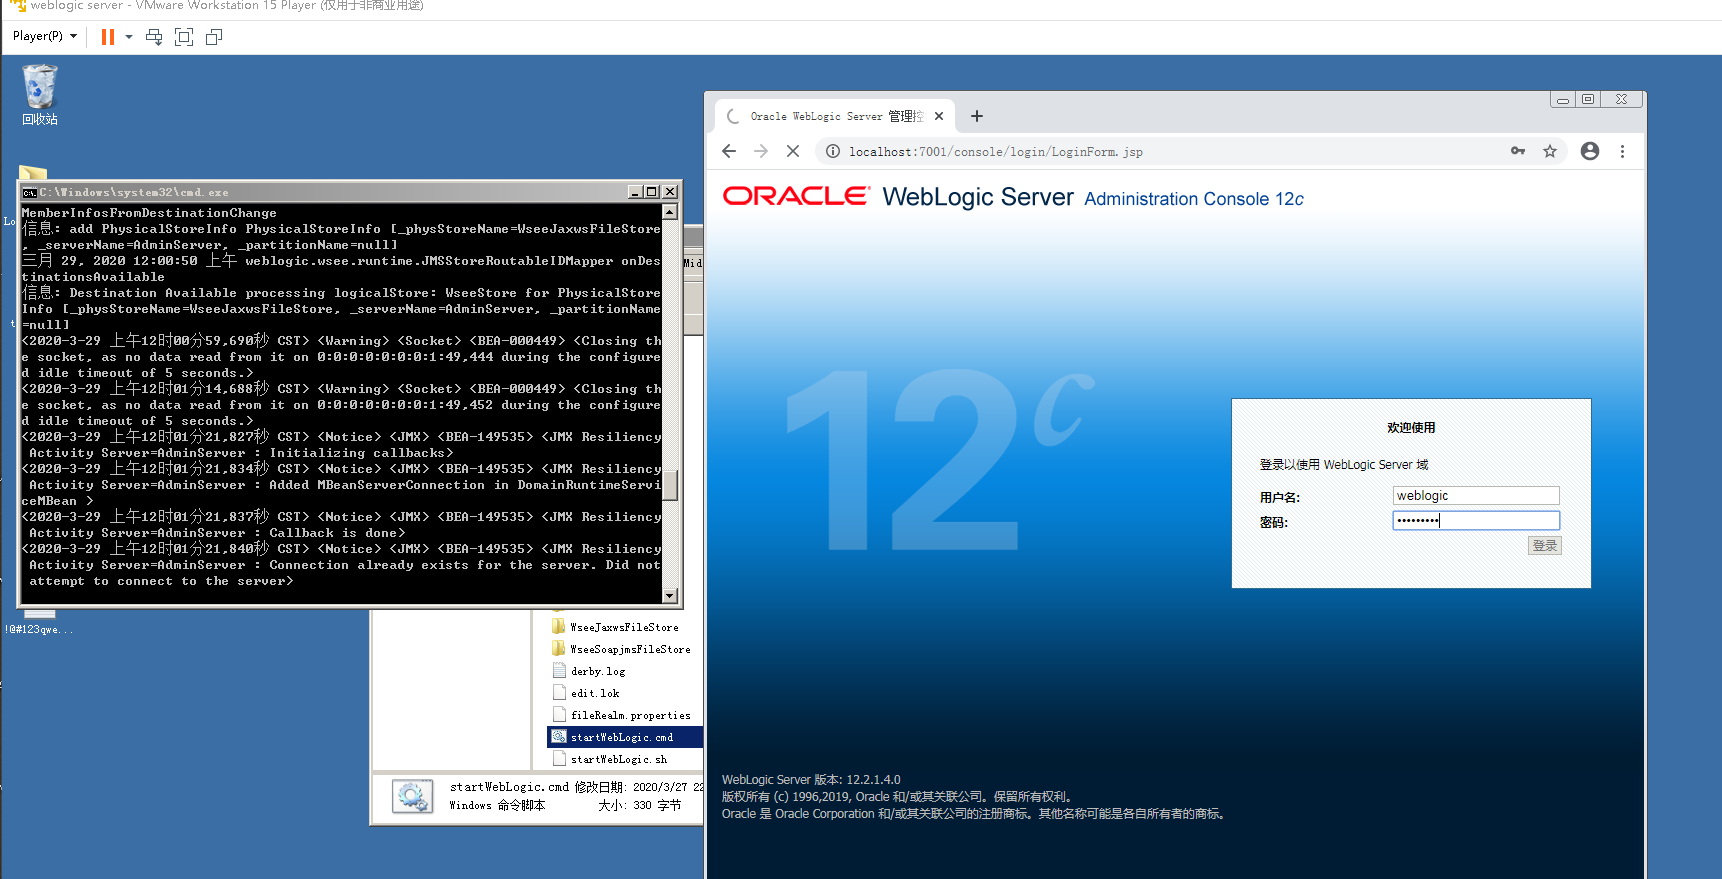1722x879 pixels.
Task: Close the Oracle WebLogic Server tab
Action: pos(939,116)
